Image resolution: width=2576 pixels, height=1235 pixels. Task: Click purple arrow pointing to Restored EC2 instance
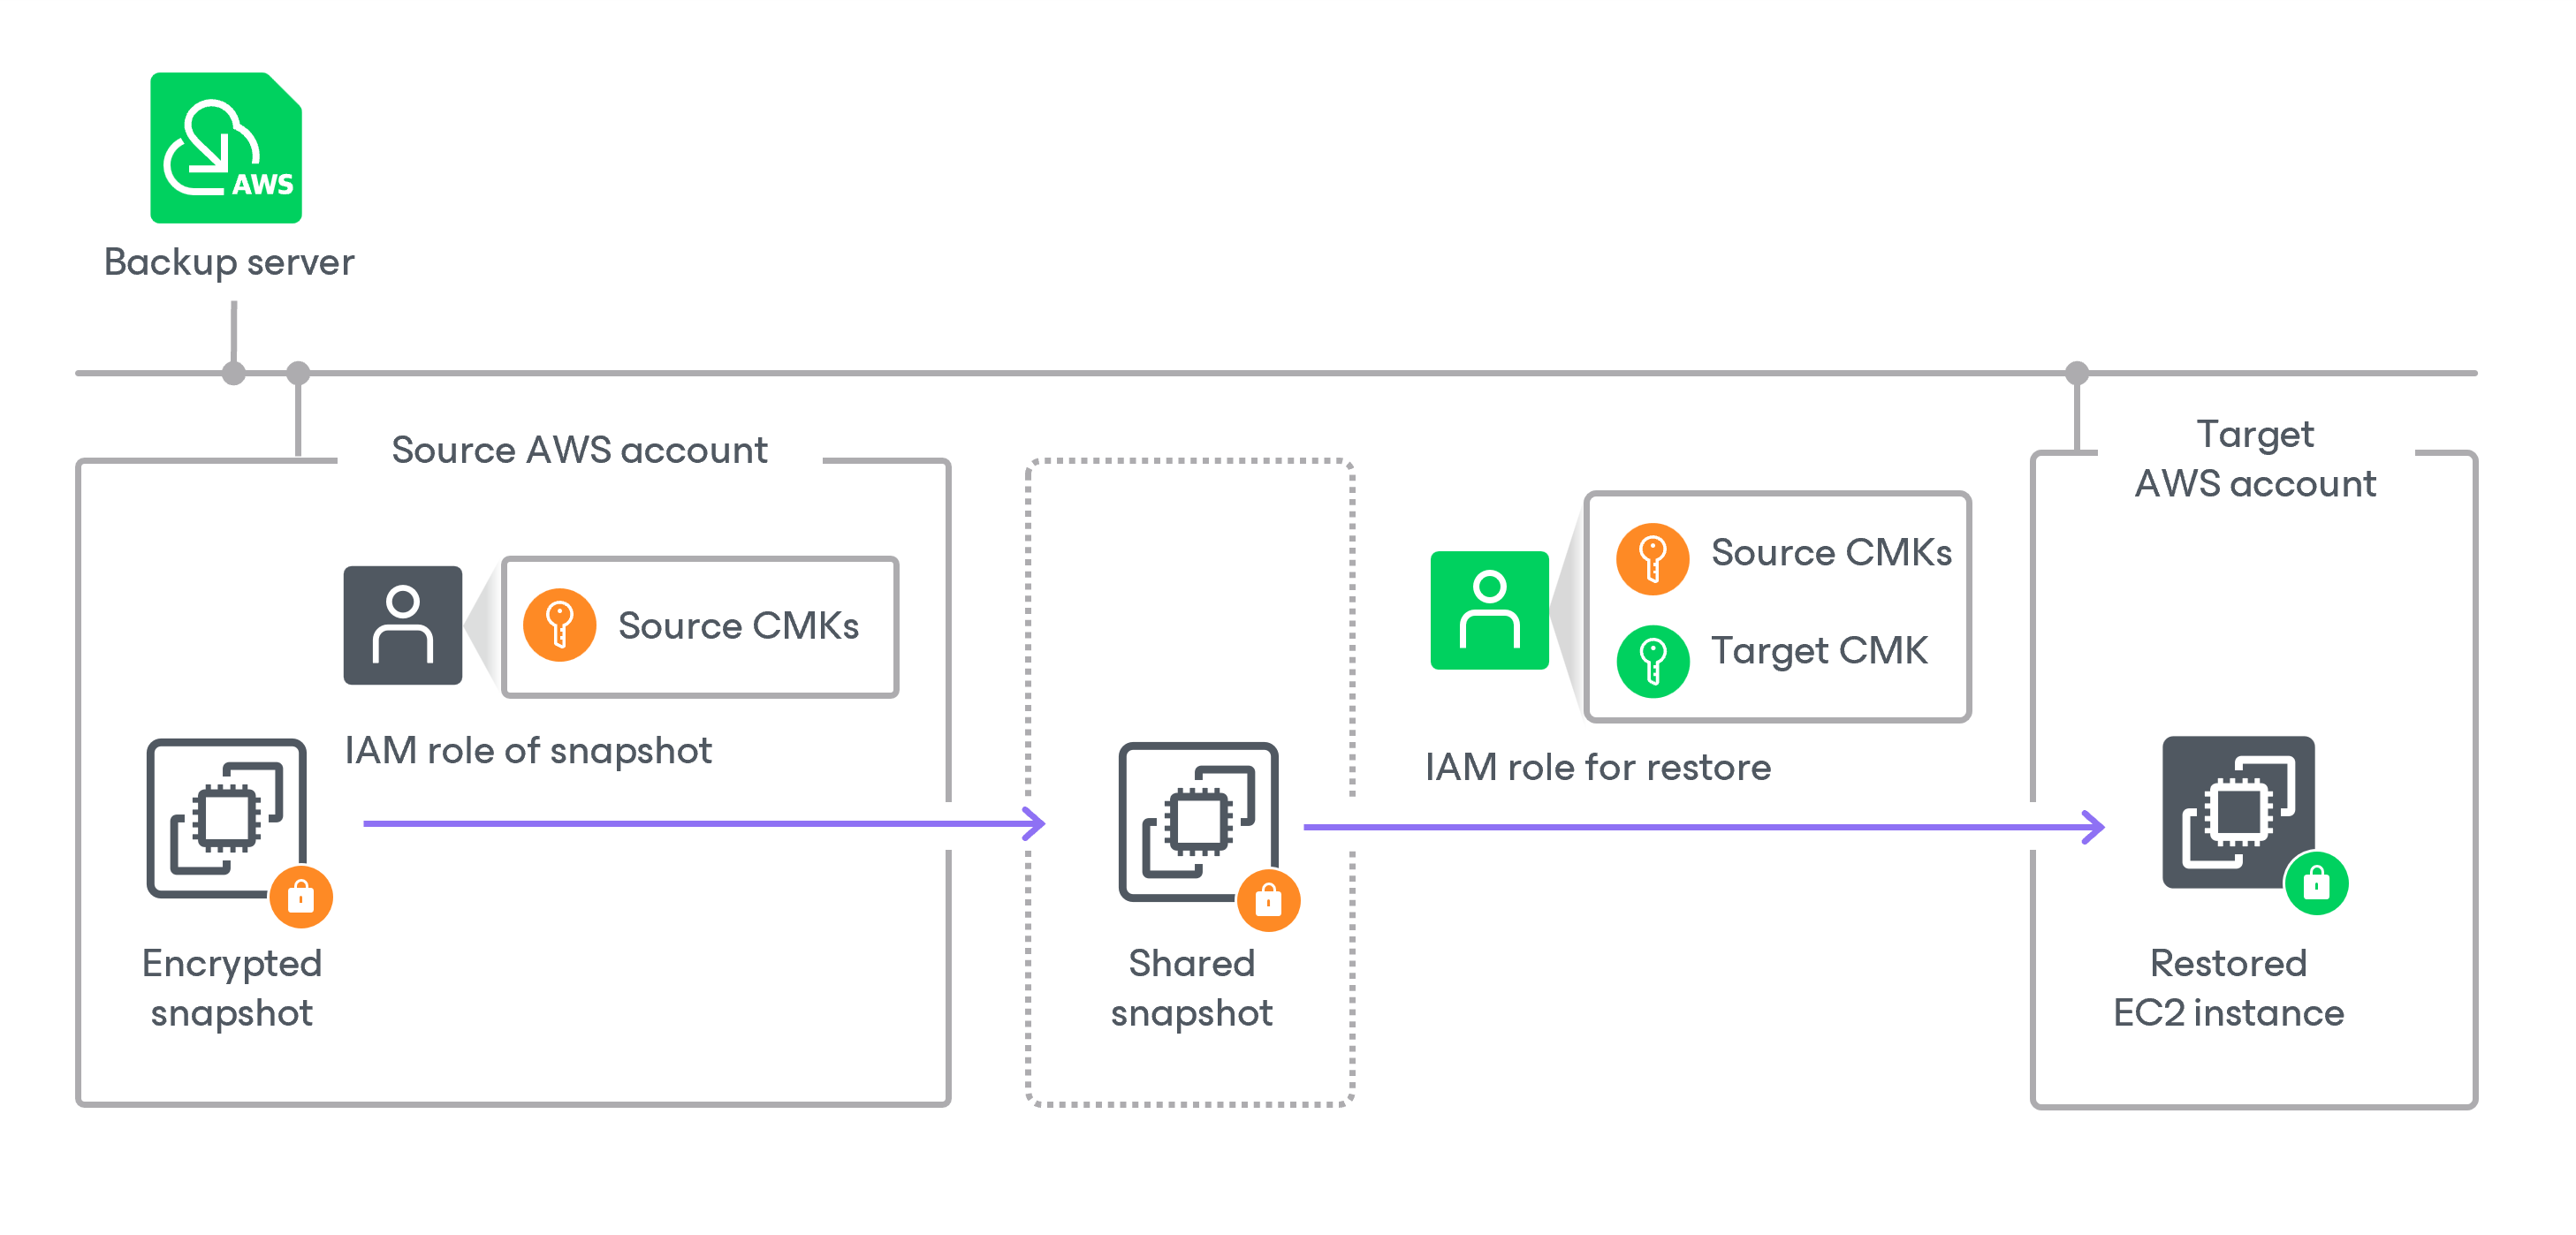tap(1700, 827)
